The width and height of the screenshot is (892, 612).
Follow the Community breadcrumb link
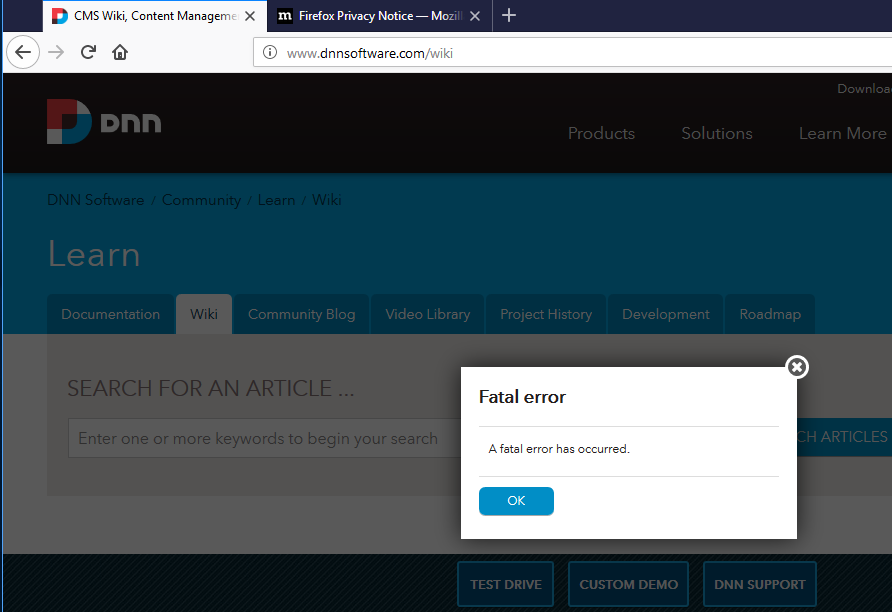coord(201,200)
